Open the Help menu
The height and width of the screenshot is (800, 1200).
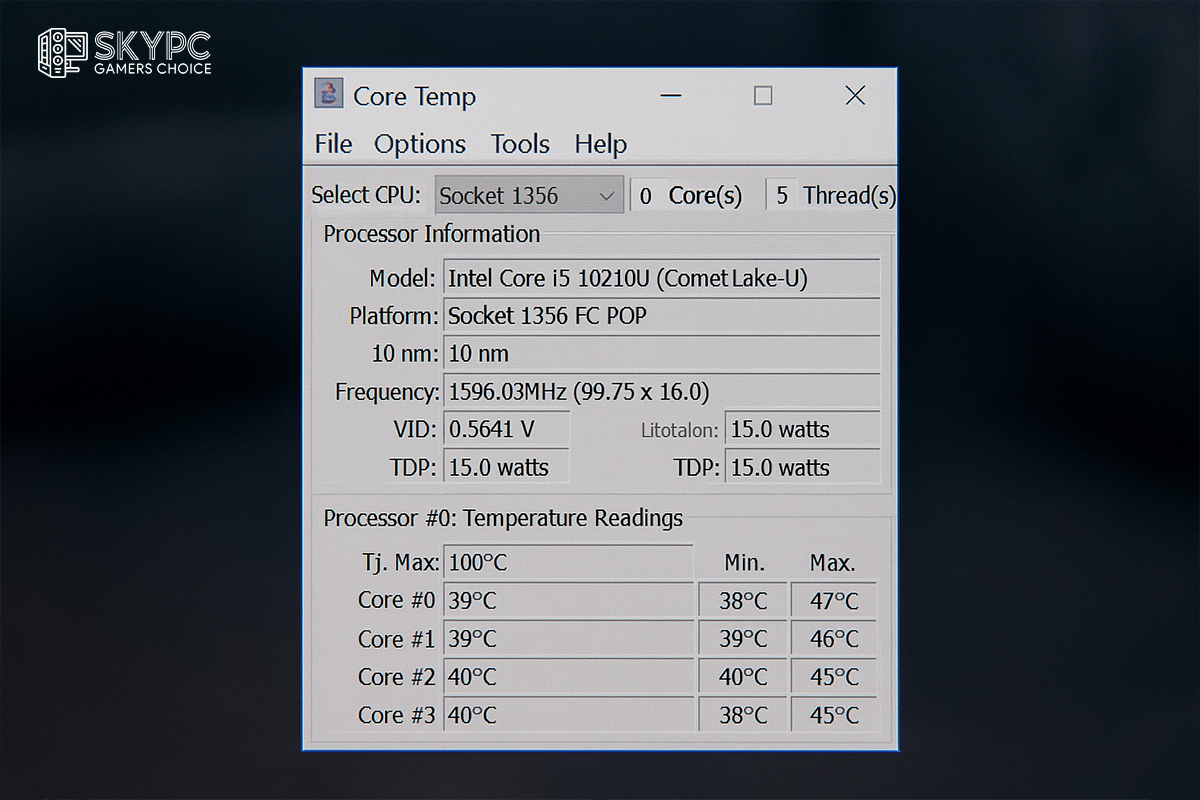pos(601,144)
